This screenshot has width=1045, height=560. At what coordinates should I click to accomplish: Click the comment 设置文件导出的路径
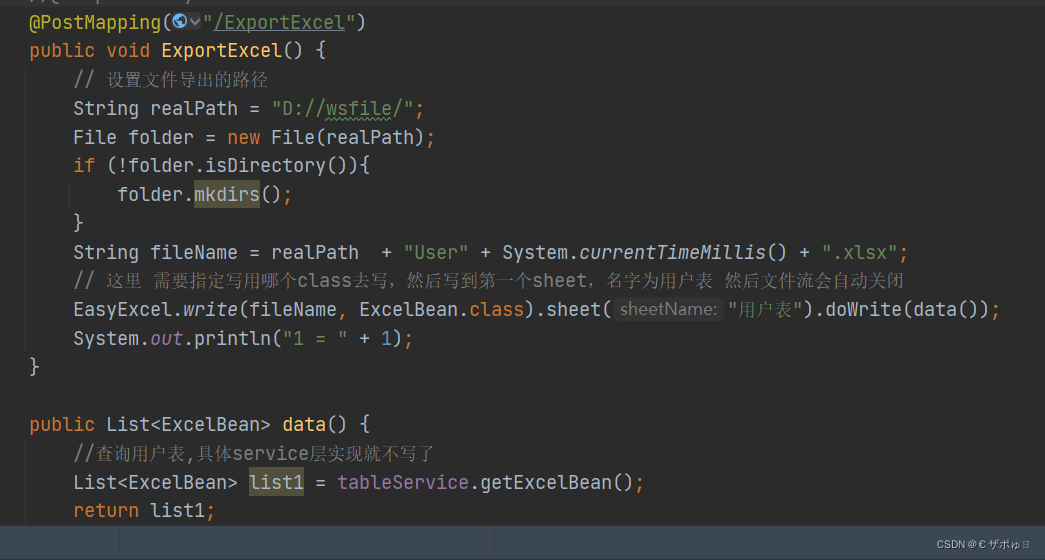(x=171, y=80)
